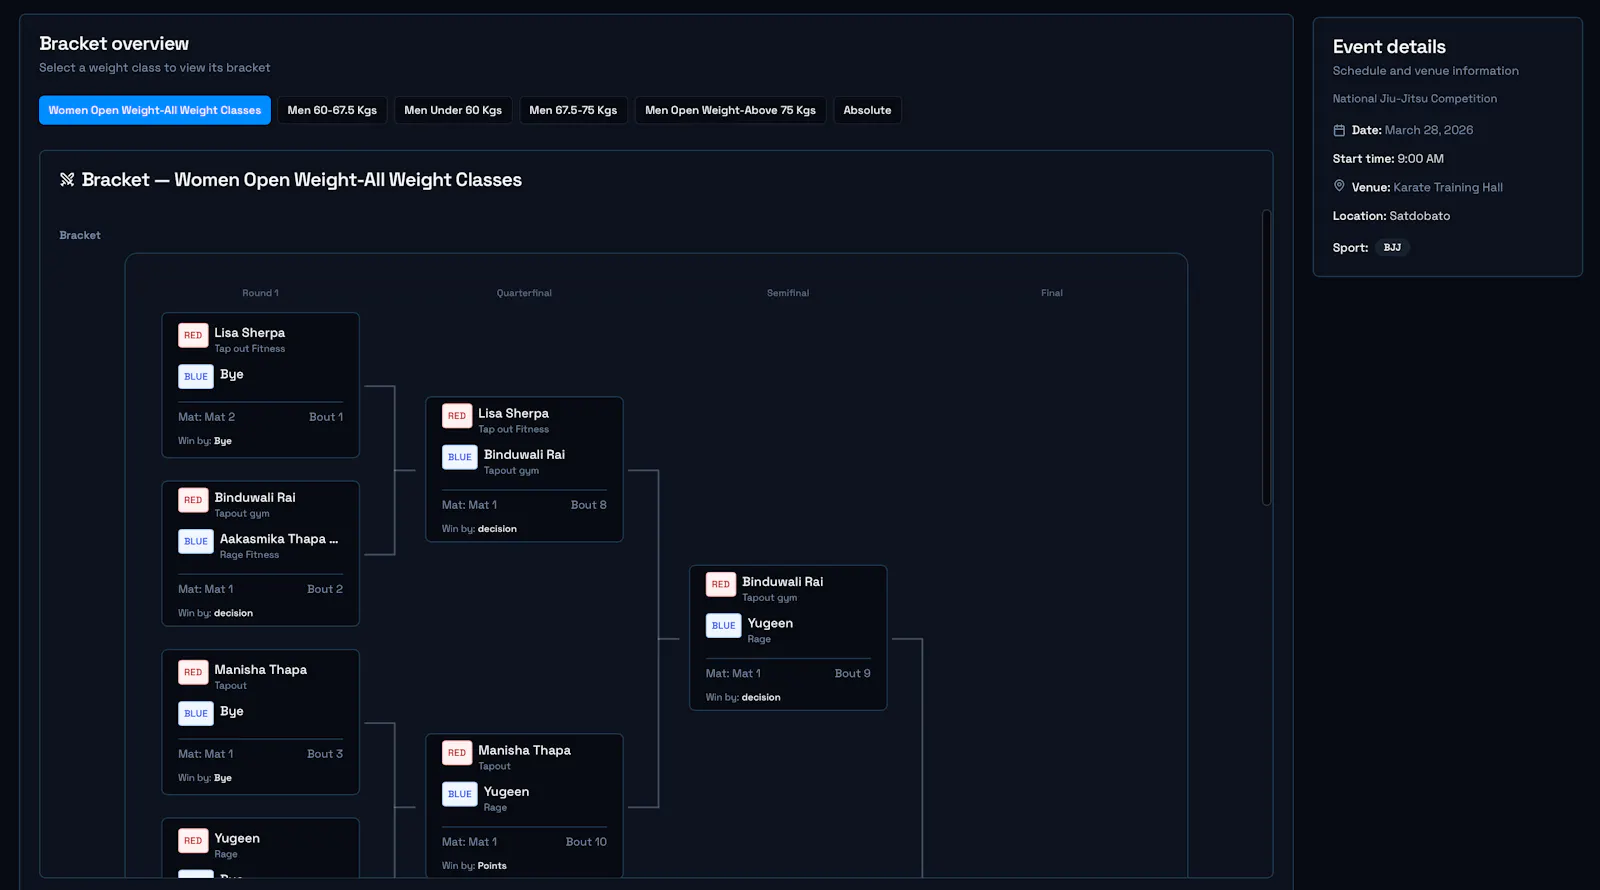1600x890 pixels.
Task: Click the Semifinal column header
Action: coord(788,293)
